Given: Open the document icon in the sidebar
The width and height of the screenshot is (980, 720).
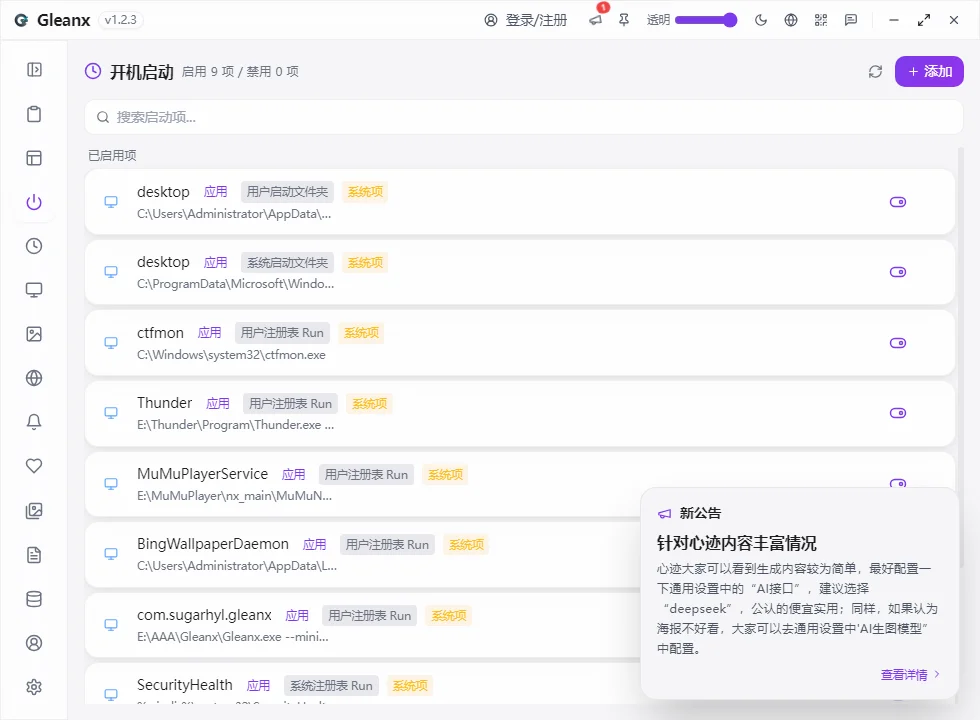Looking at the screenshot, I should pos(34,555).
